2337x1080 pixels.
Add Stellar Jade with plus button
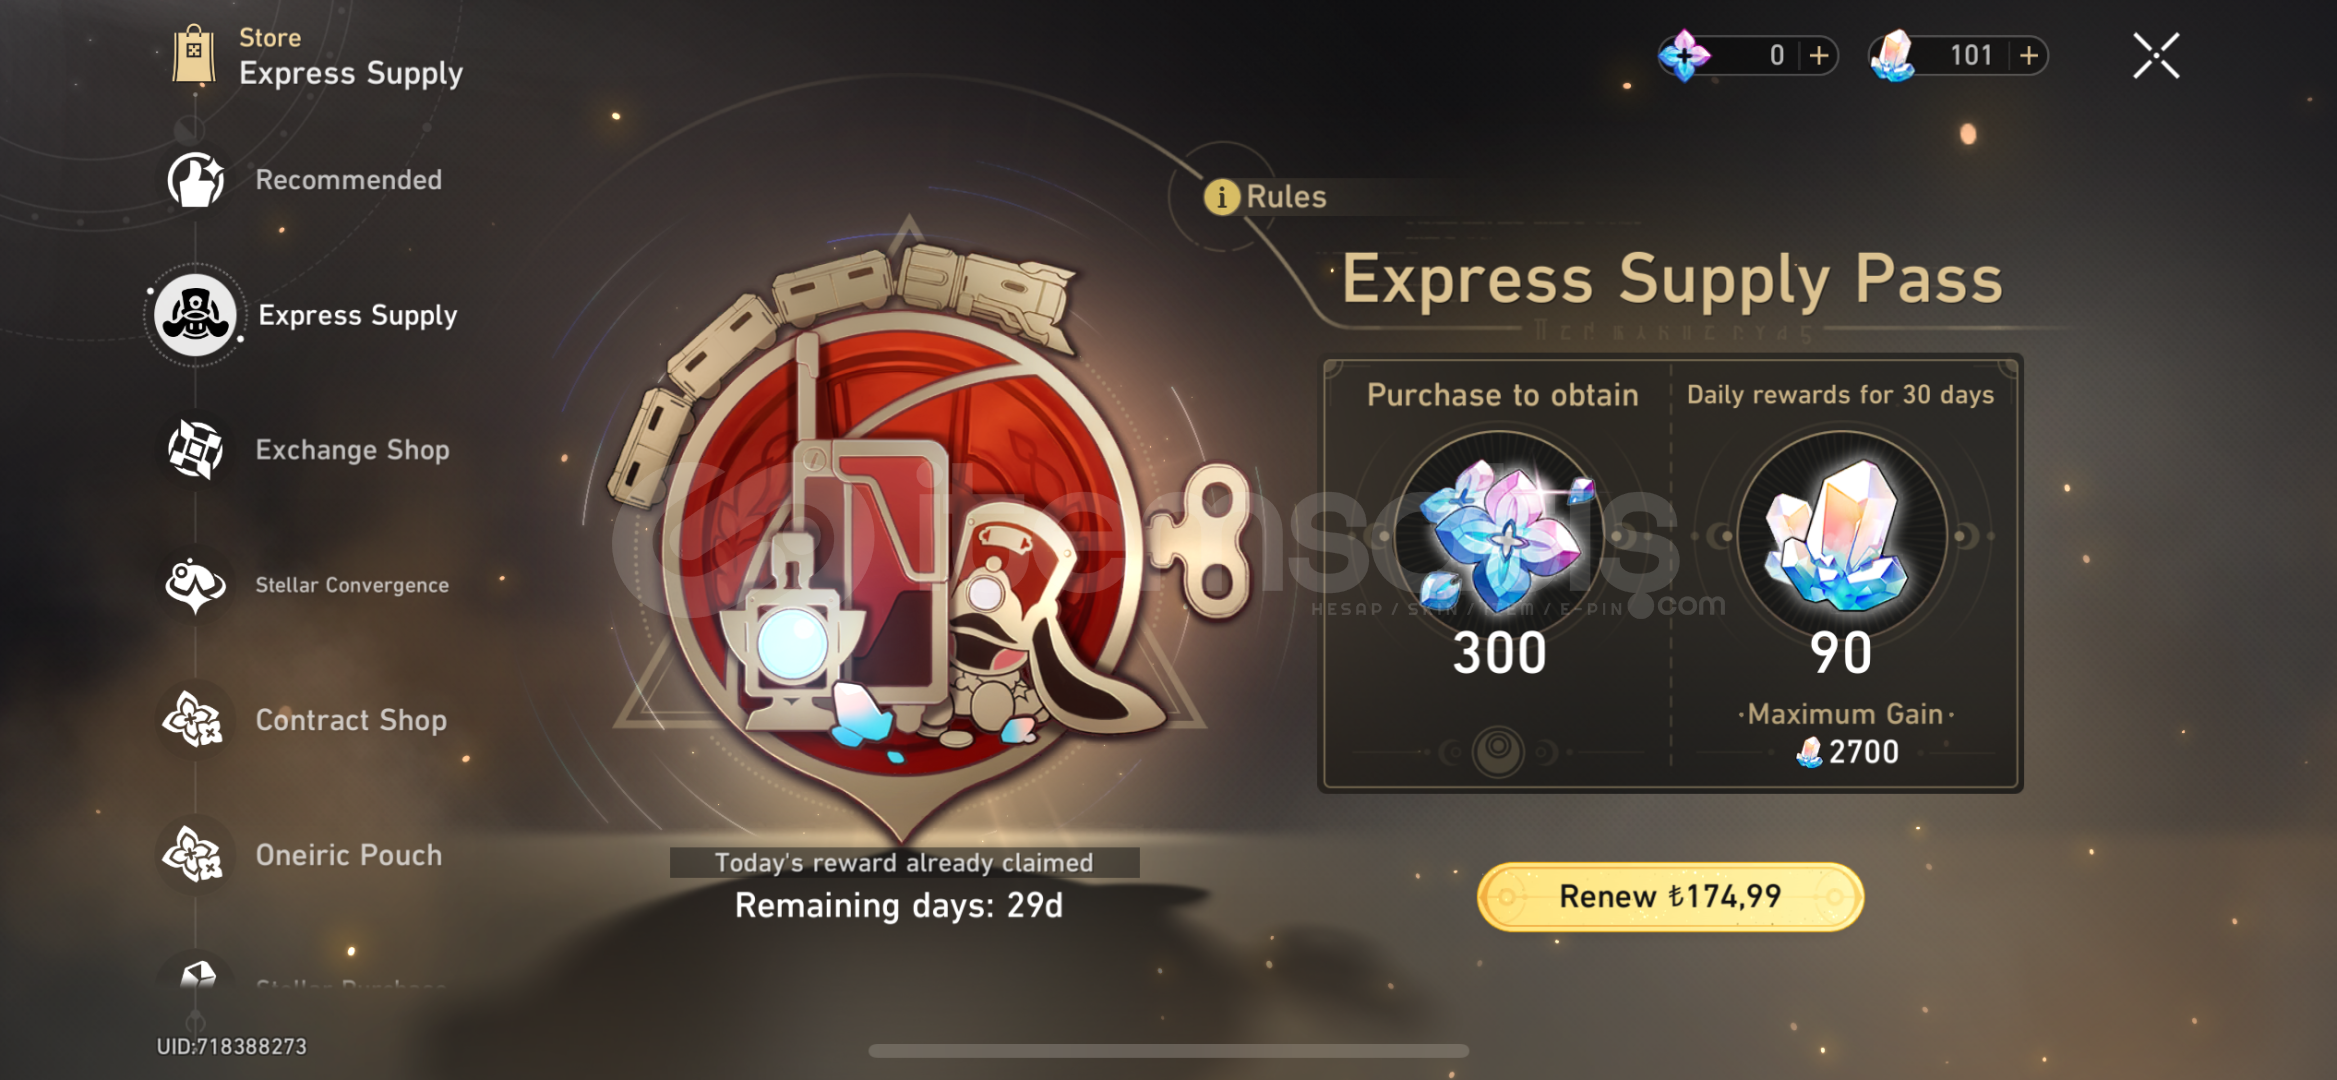pyautogui.click(x=2029, y=55)
